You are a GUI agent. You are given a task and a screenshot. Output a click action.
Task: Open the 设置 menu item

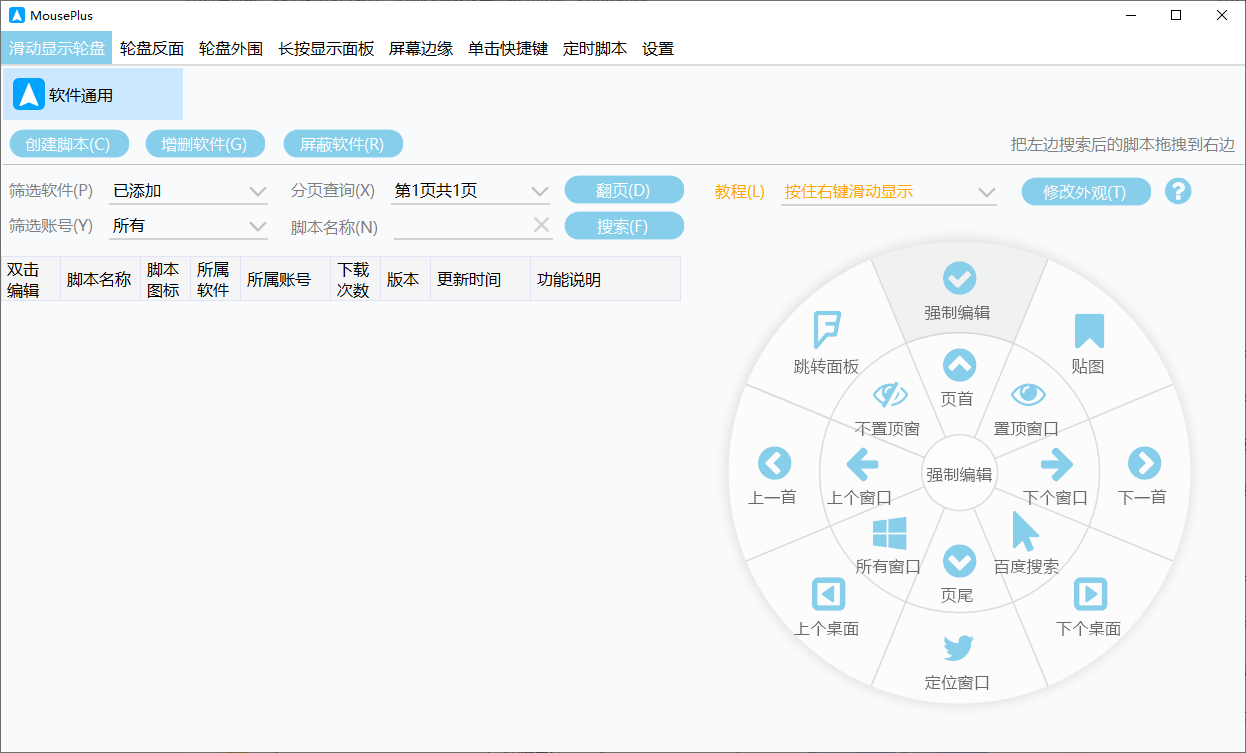coord(658,48)
